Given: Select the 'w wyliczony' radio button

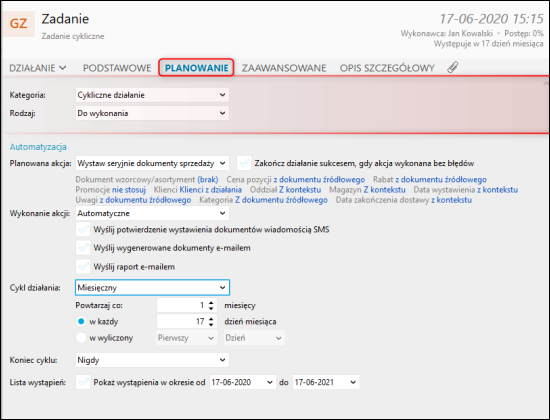Looking at the screenshot, I should 81,338.
